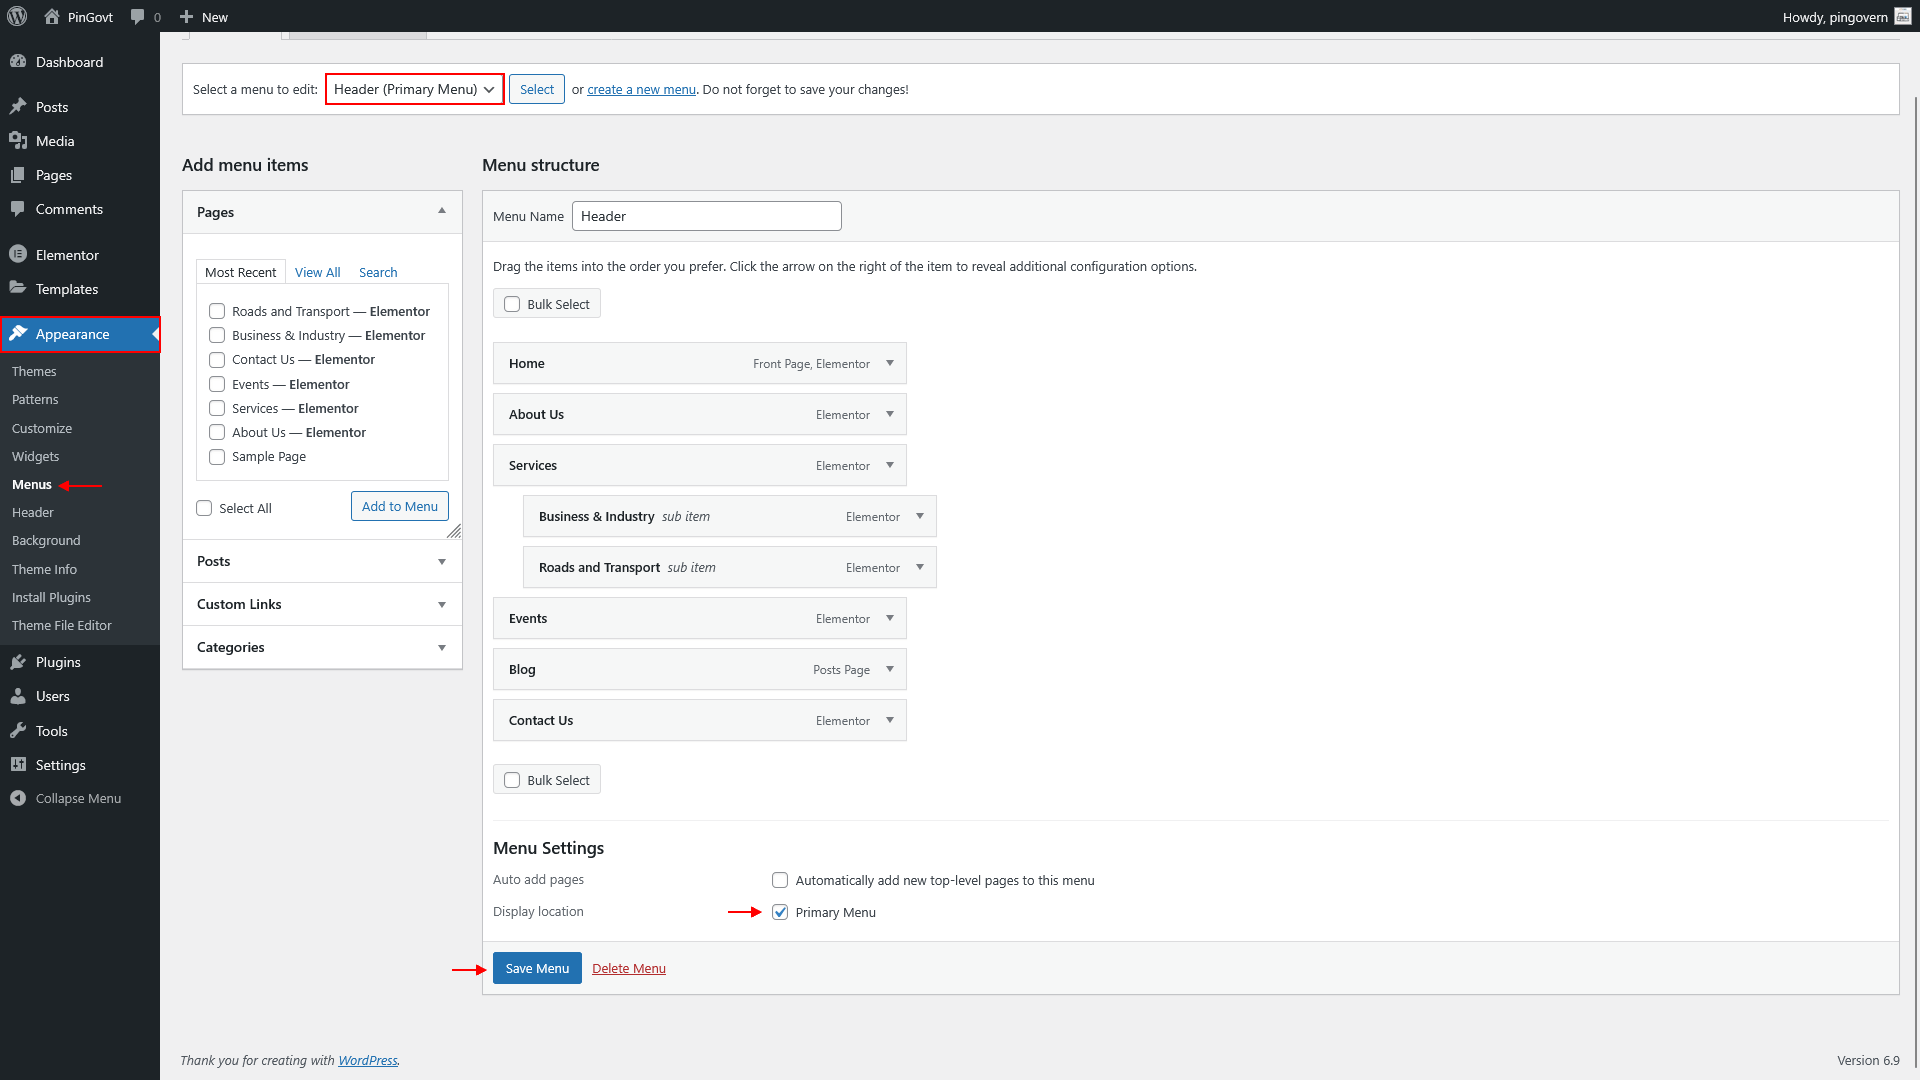The height and width of the screenshot is (1080, 1920).
Task: Click the Elementor sidebar icon
Action: [x=18, y=254]
